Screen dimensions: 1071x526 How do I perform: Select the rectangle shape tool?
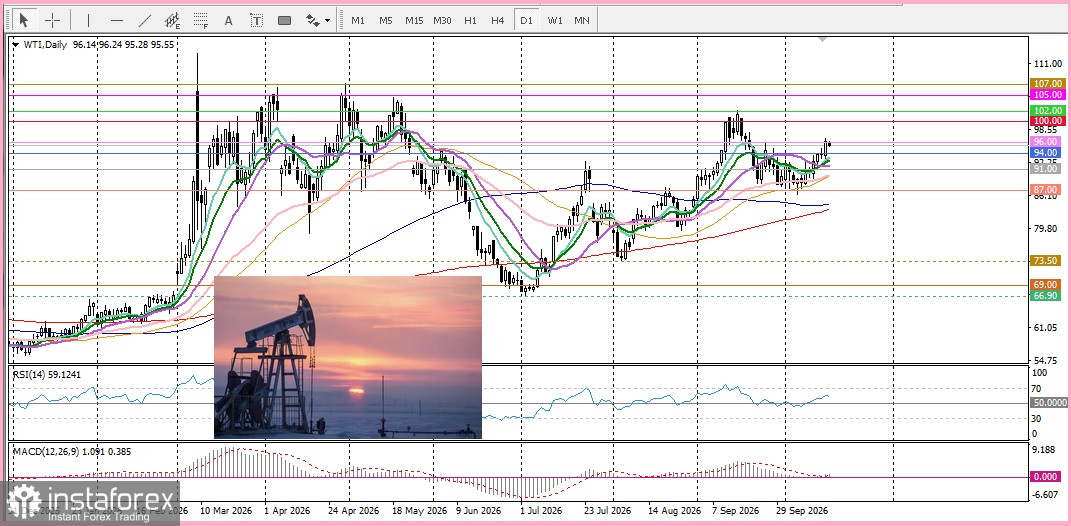point(285,20)
